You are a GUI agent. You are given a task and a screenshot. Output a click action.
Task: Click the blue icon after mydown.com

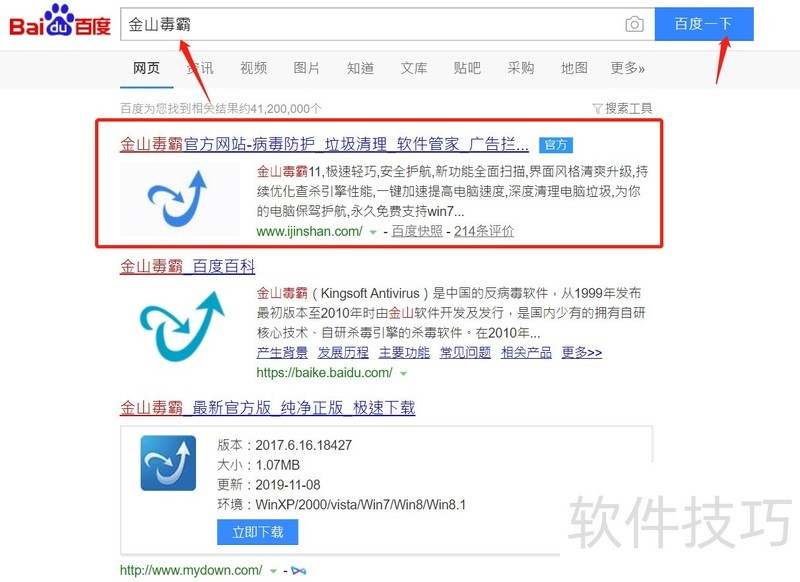pyautogui.click(x=298, y=570)
